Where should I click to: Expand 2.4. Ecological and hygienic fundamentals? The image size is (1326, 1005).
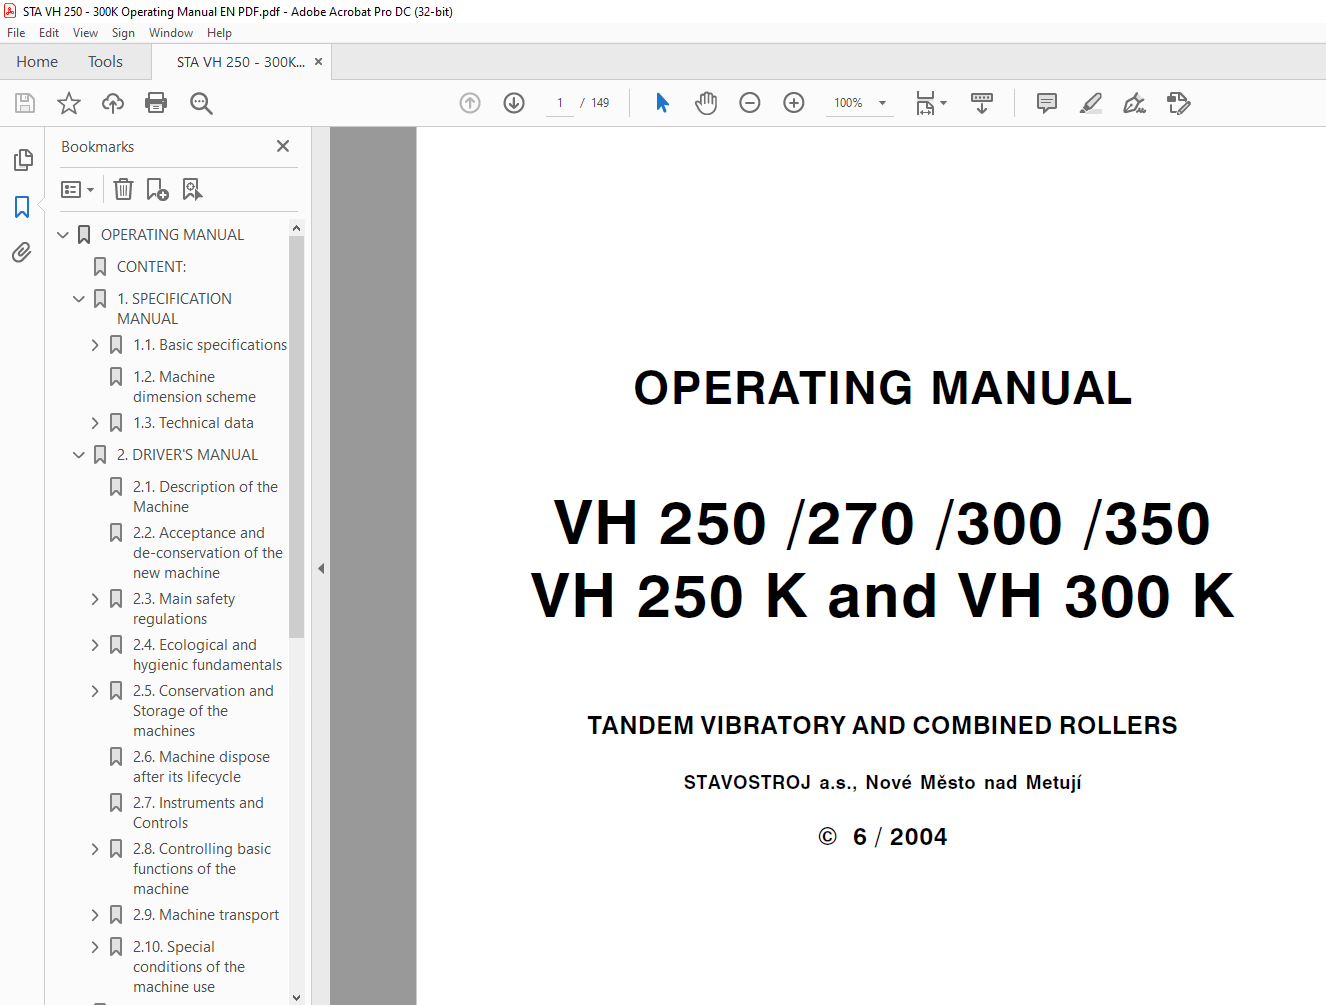click(95, 645)
